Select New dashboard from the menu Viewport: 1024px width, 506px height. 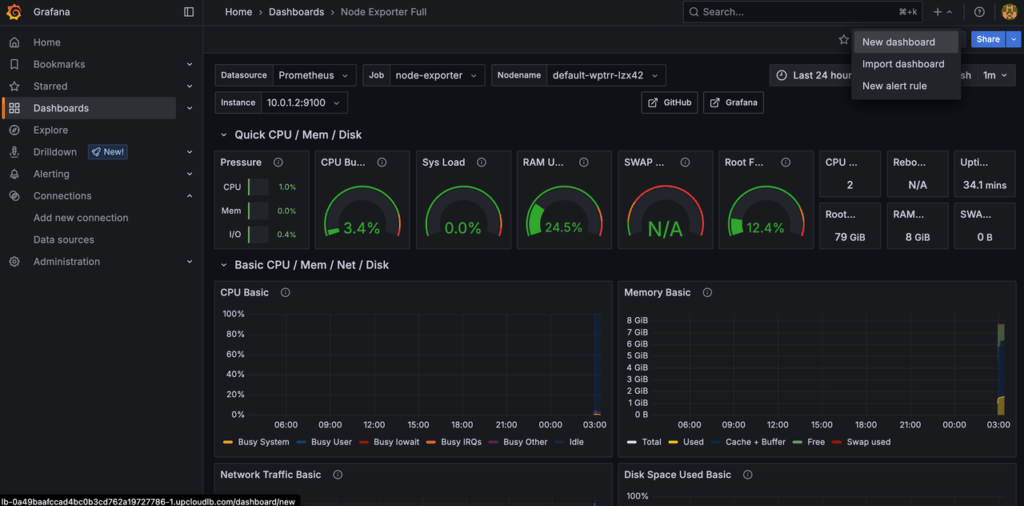point(906,42)
